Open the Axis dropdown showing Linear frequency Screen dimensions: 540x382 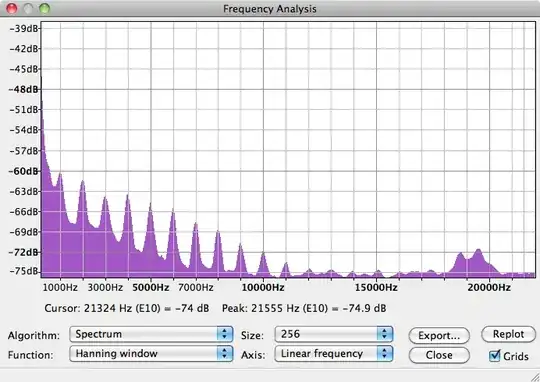pos(334,354)
